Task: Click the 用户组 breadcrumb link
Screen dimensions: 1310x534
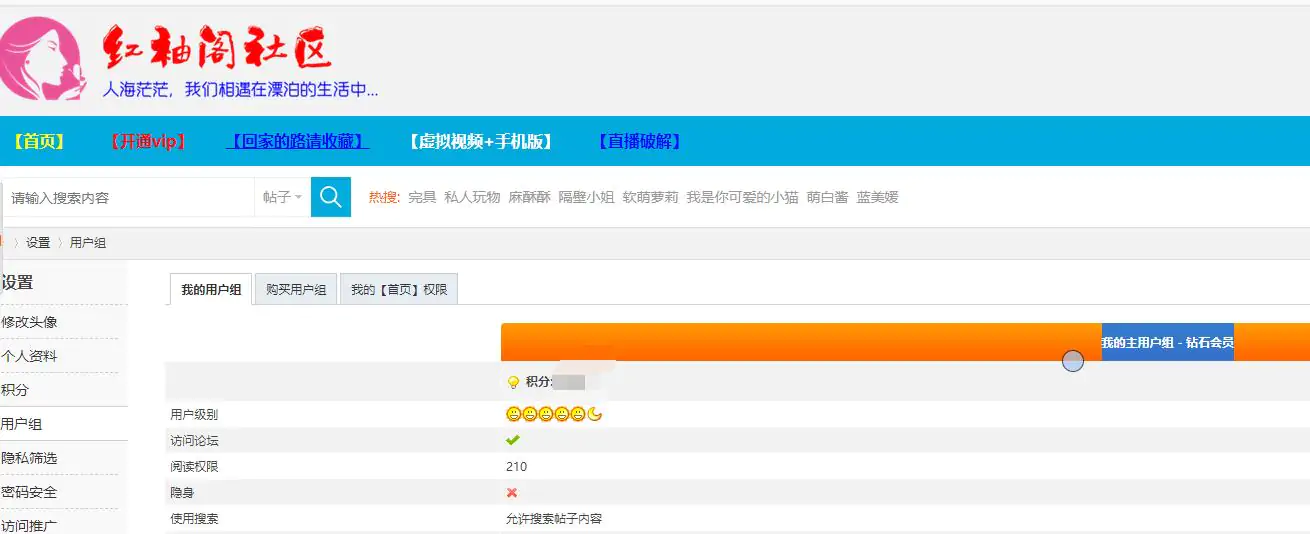Action: point(88,243)
